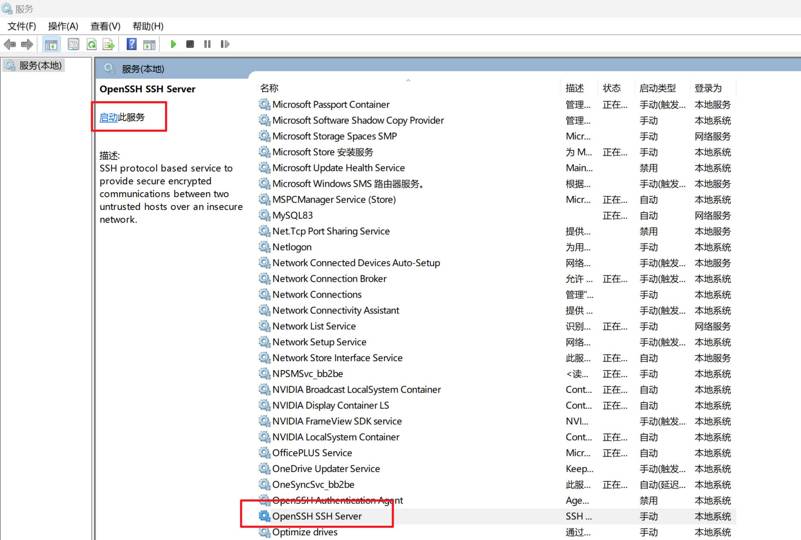Viewport: 801px width, 540px height.
Task: Select the OpenSSH SSH Server service
Action: [316, 516]
